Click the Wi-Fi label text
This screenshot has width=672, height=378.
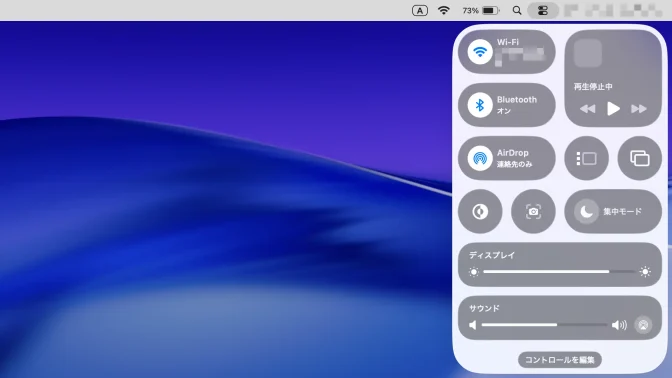[507, 42]
